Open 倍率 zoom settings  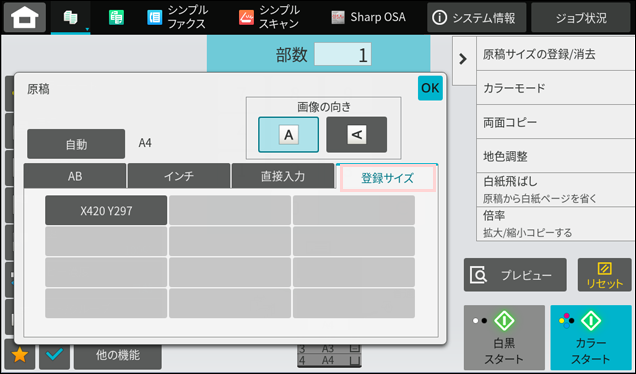pyautogui.click(x=556, y=224)
